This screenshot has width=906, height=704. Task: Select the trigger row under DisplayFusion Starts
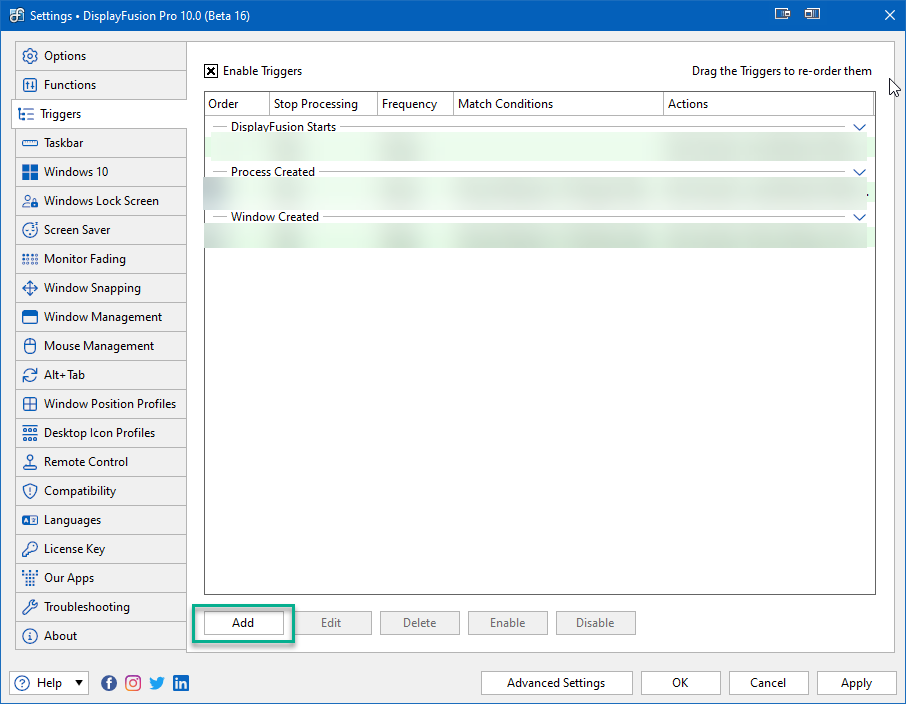tap(539, 147)
